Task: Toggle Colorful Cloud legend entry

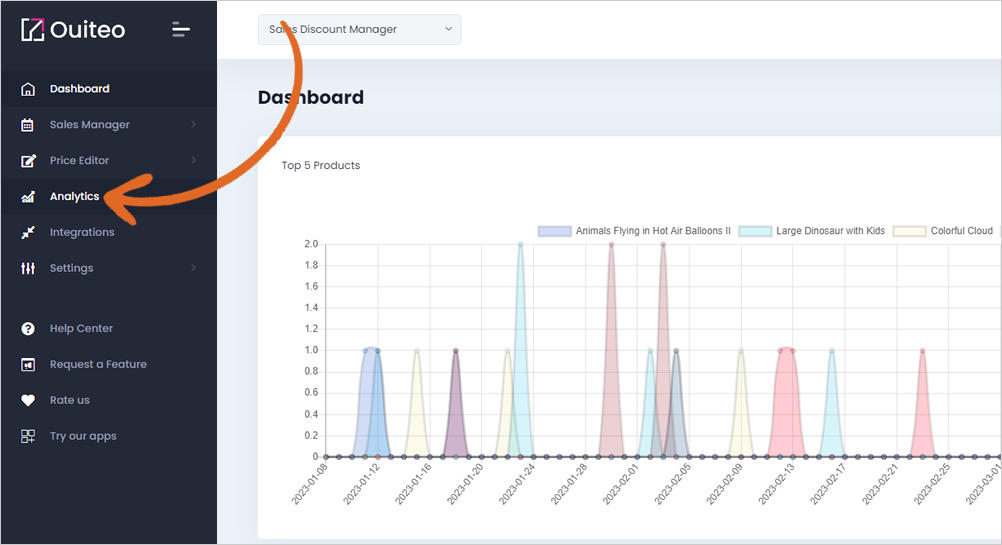Action: coord(943,231)
